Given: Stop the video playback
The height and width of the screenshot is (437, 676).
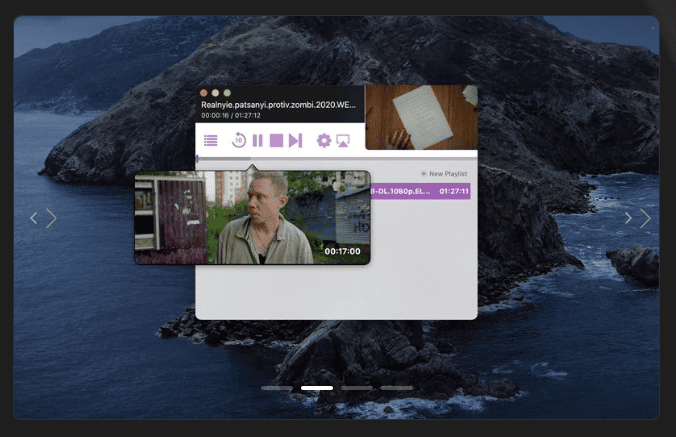Looking at the screenshot, I should point(276,140).
